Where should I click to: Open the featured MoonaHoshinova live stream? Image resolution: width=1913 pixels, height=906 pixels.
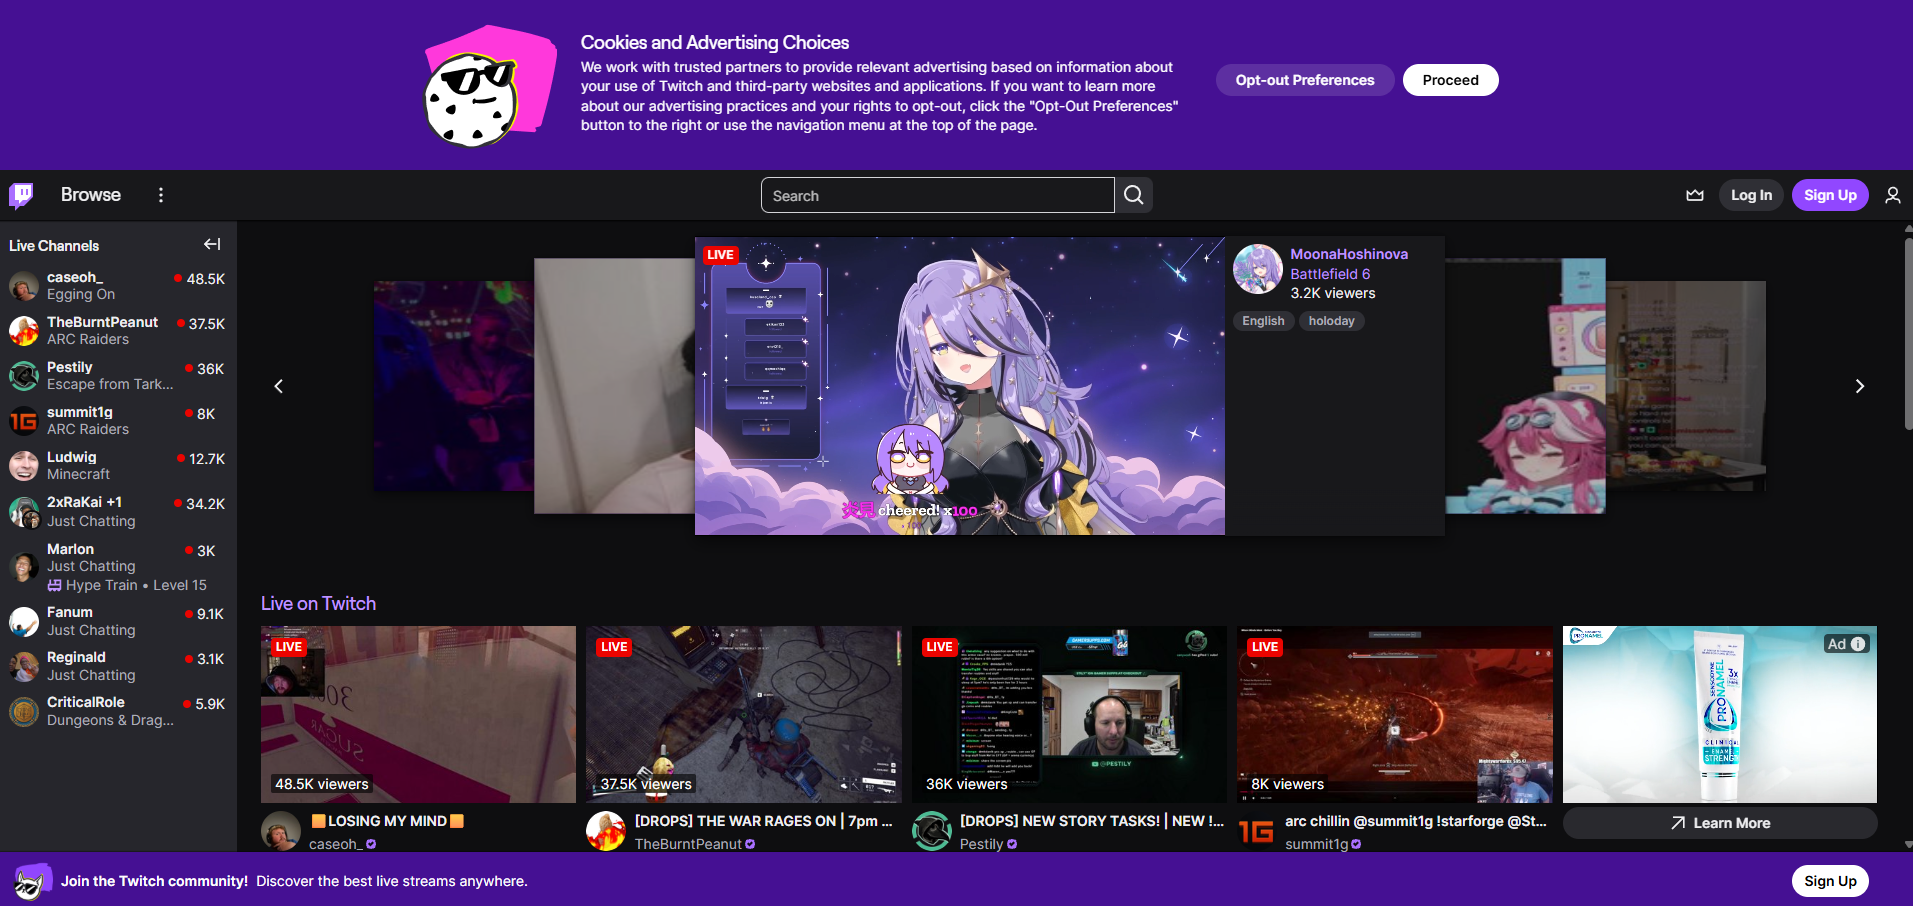960,386
